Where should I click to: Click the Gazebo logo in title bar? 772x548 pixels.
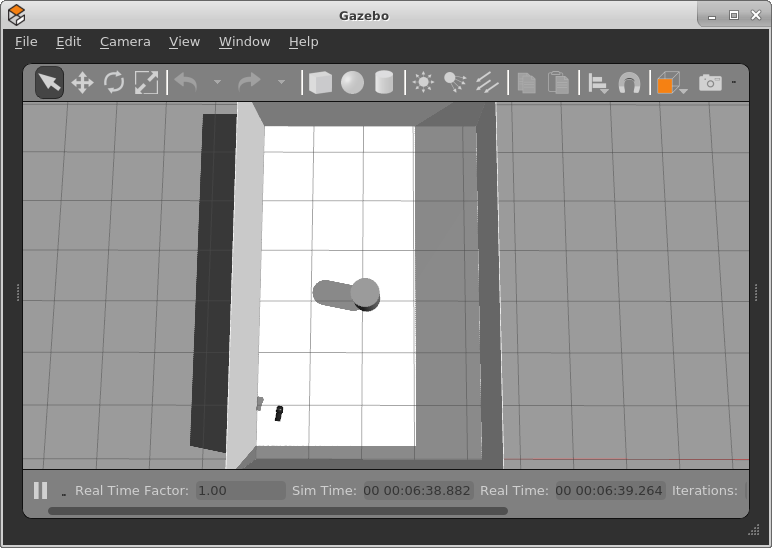tap(17, 15)
